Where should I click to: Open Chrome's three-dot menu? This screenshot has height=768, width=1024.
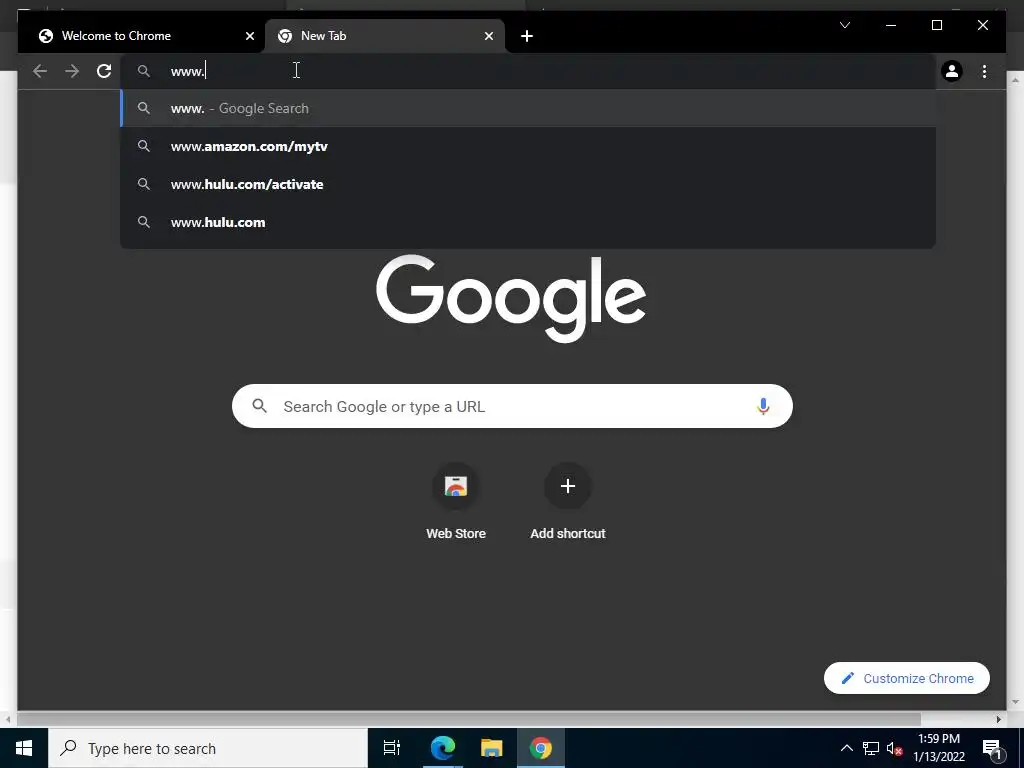(984, 71)
